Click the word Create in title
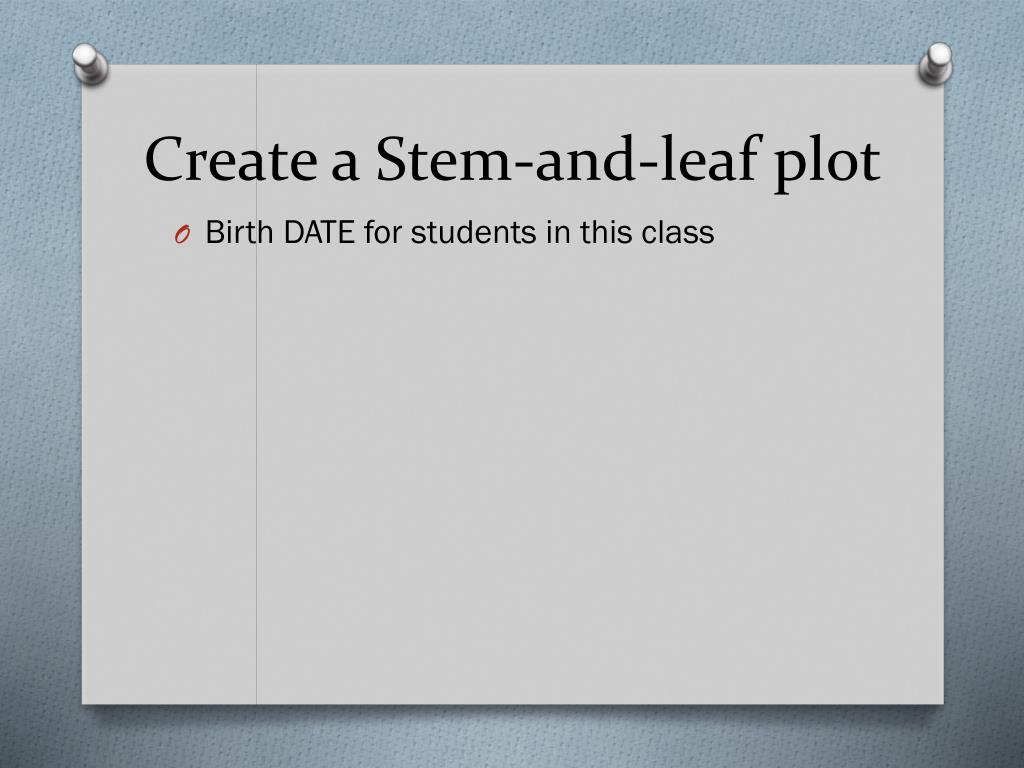The height and width of the screenshot is (768, 1024). click(x=231, y=160)
